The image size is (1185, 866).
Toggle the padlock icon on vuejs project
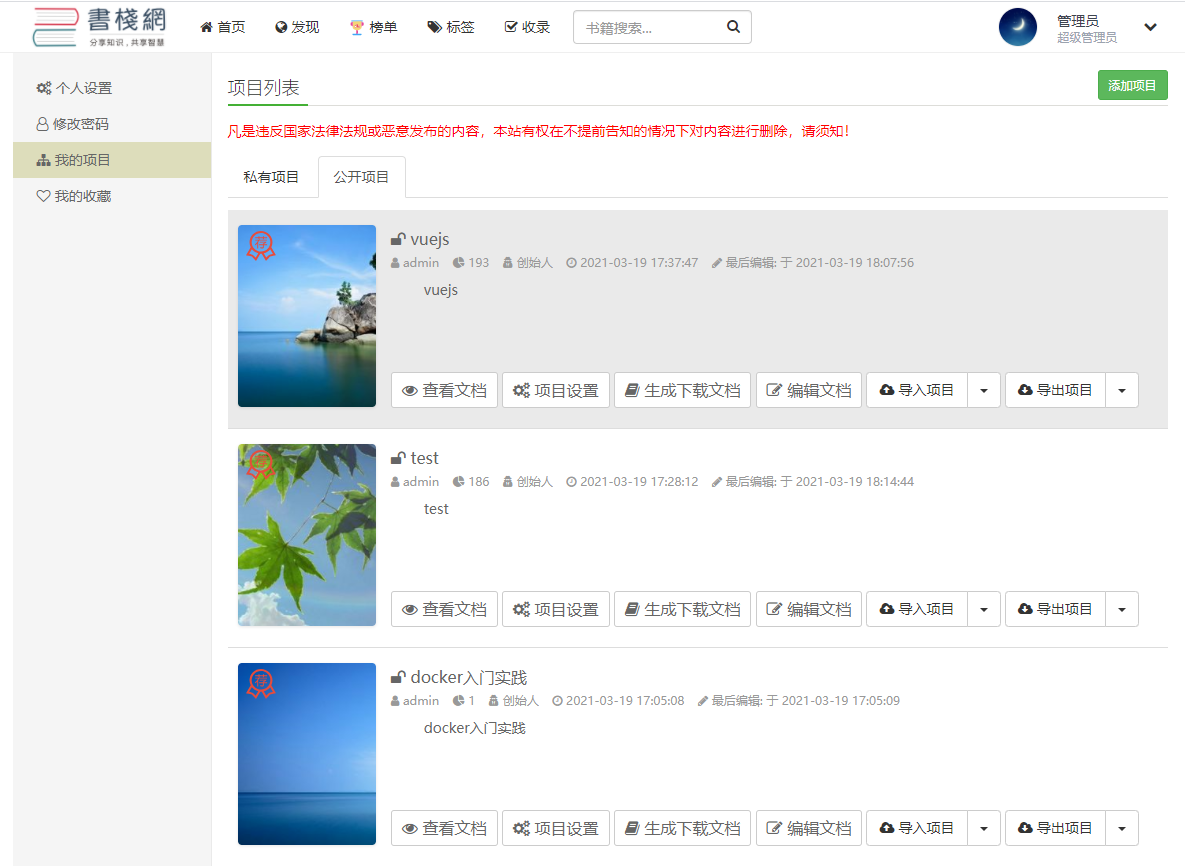pyautogui.click(x=398, y=238)
